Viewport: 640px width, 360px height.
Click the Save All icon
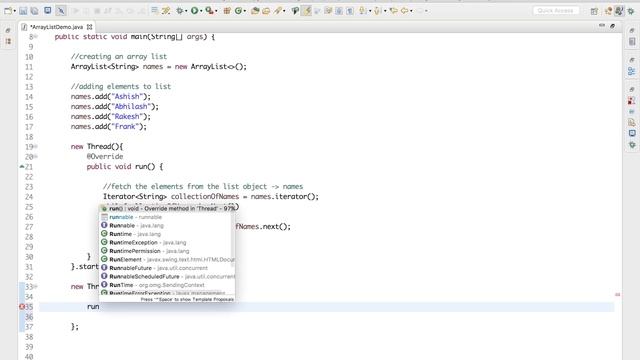pos(35,11)
